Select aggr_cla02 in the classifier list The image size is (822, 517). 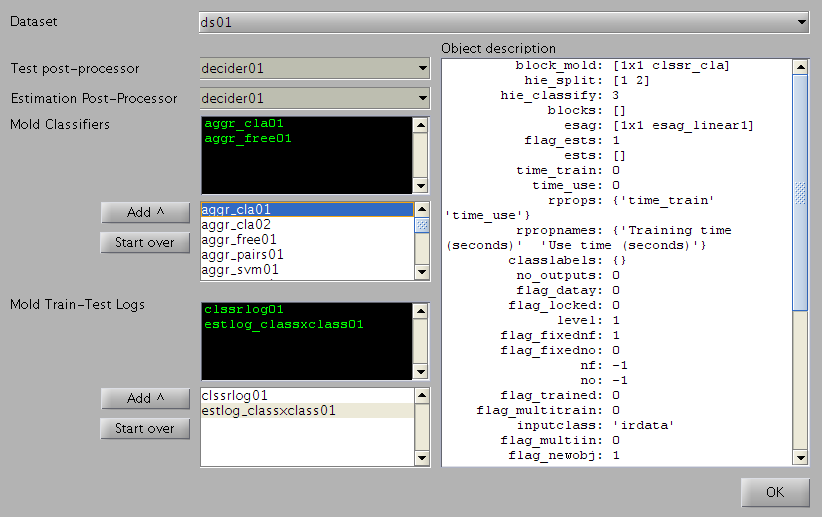[x=307, y=225]
